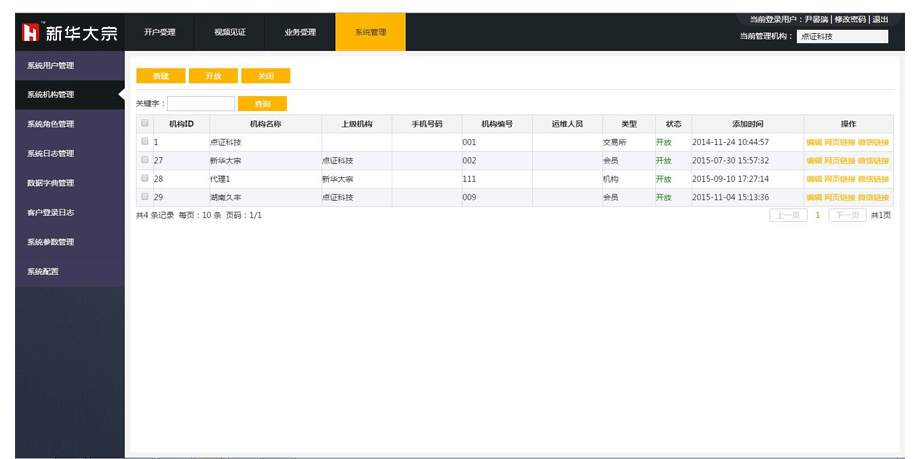
Task: Open 系统参数管理 in the sidebar
Action: coord(70,242)
